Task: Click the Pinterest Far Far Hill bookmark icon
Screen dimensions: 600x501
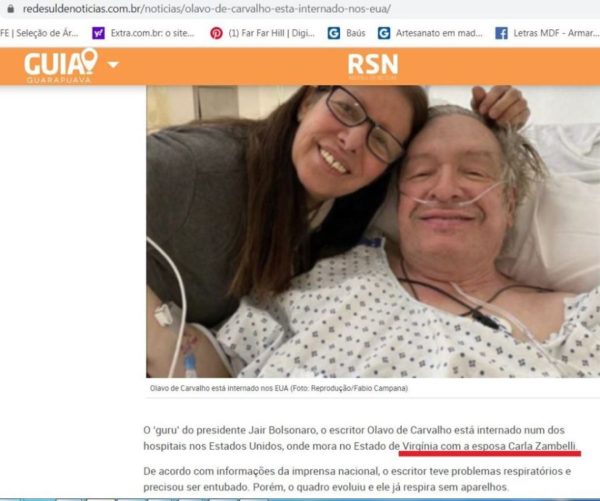Action: point(216,33)
